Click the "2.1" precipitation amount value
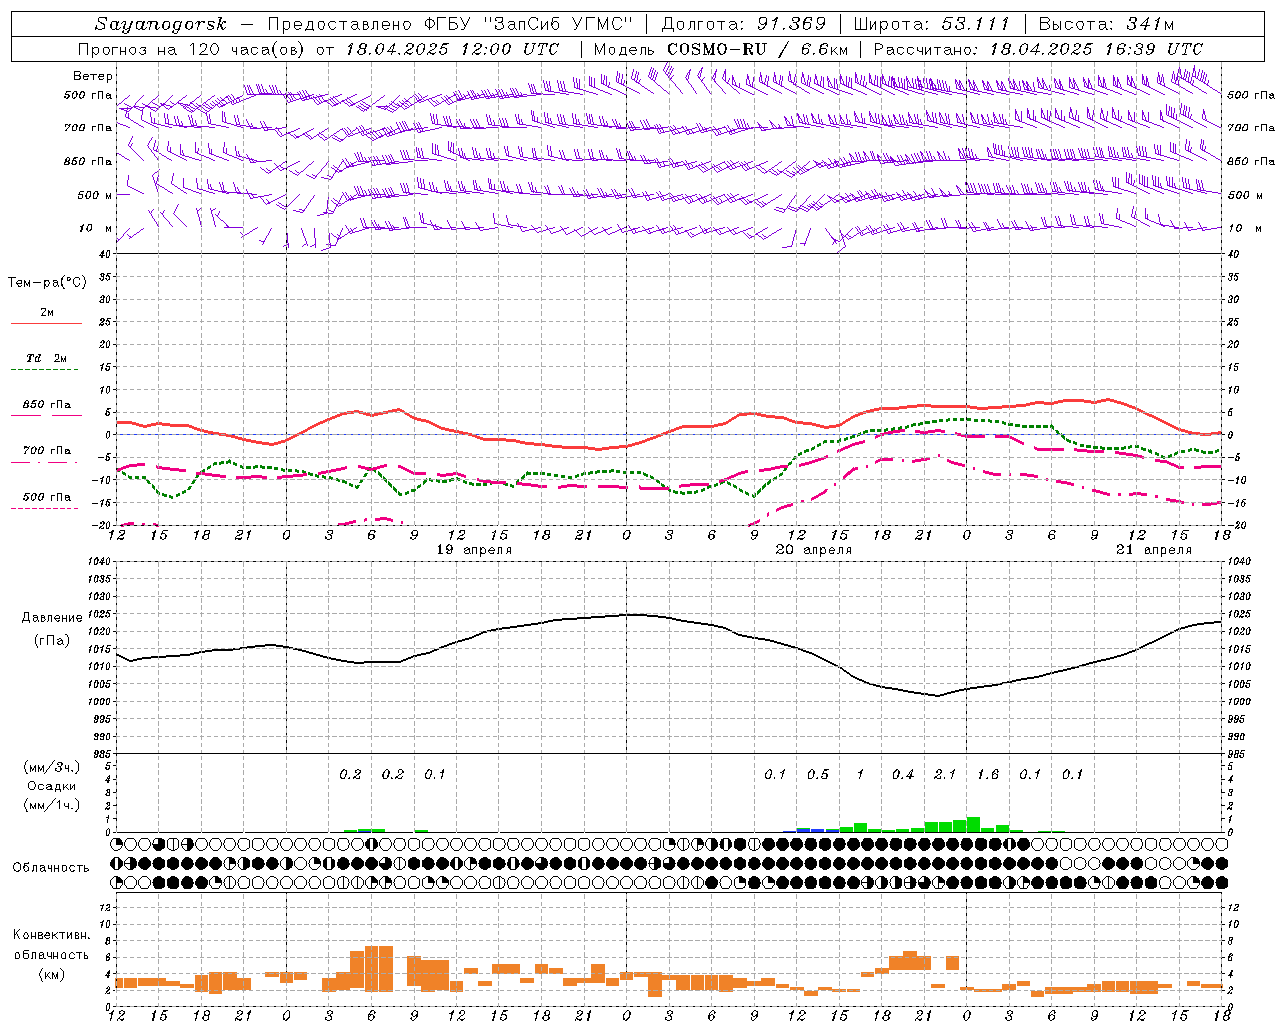Screen dimensions: 1280x1024 (x=945, y=775)
